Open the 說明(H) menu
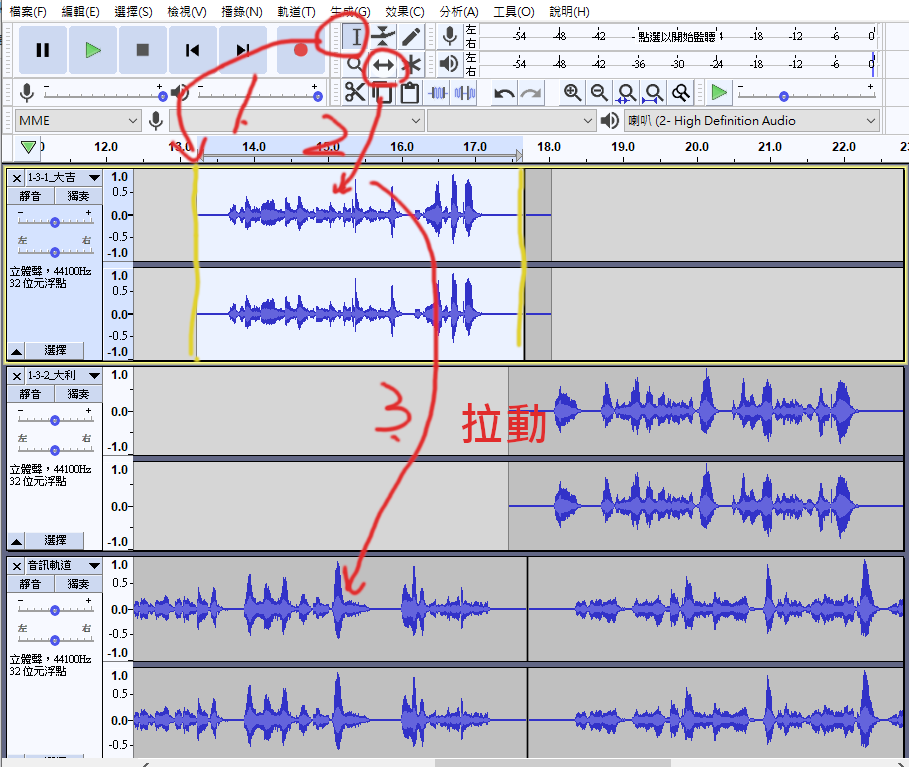 [569, 12]
